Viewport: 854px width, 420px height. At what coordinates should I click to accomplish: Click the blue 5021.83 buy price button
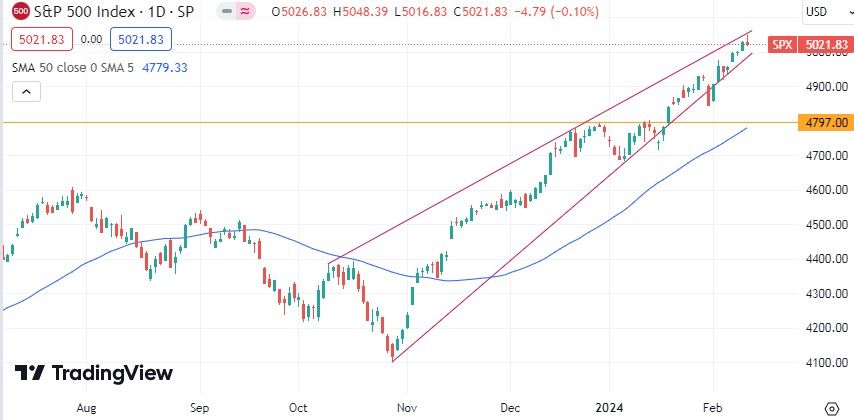pos(141,40)
